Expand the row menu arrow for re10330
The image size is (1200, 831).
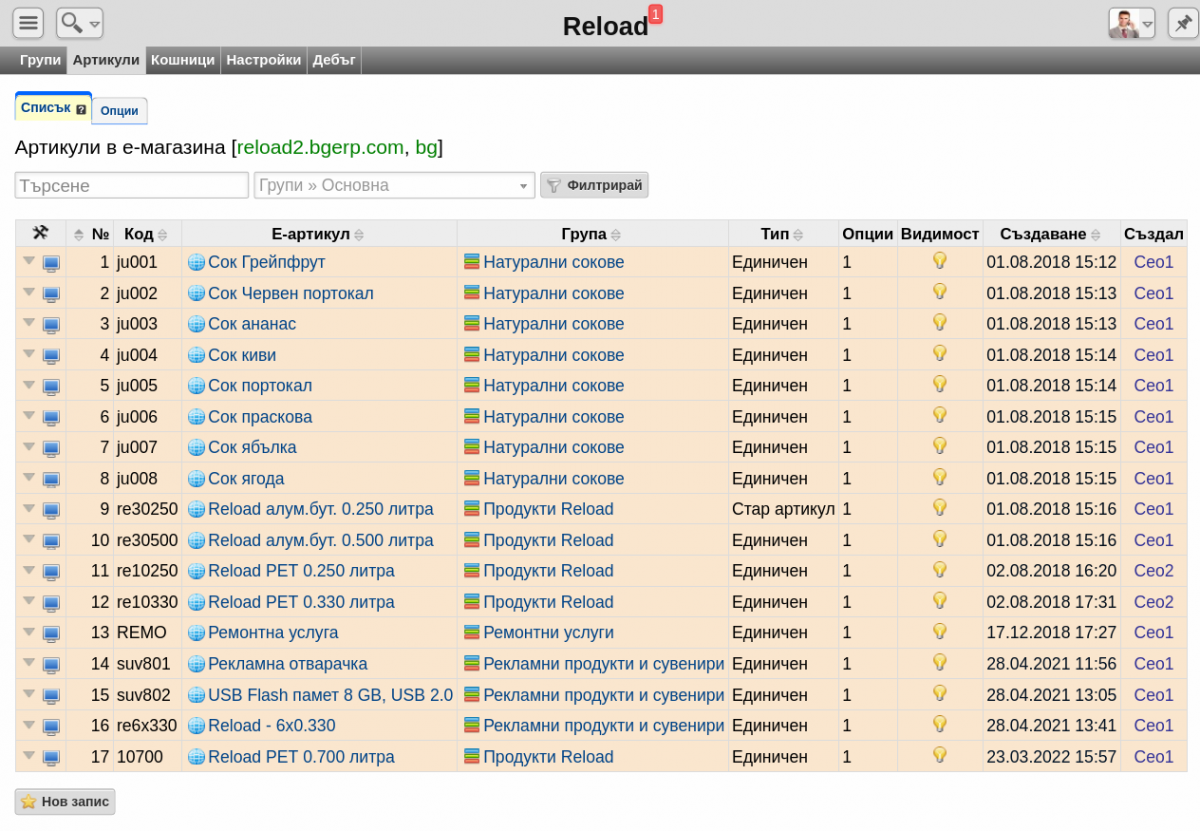click(x=29, y=602)
